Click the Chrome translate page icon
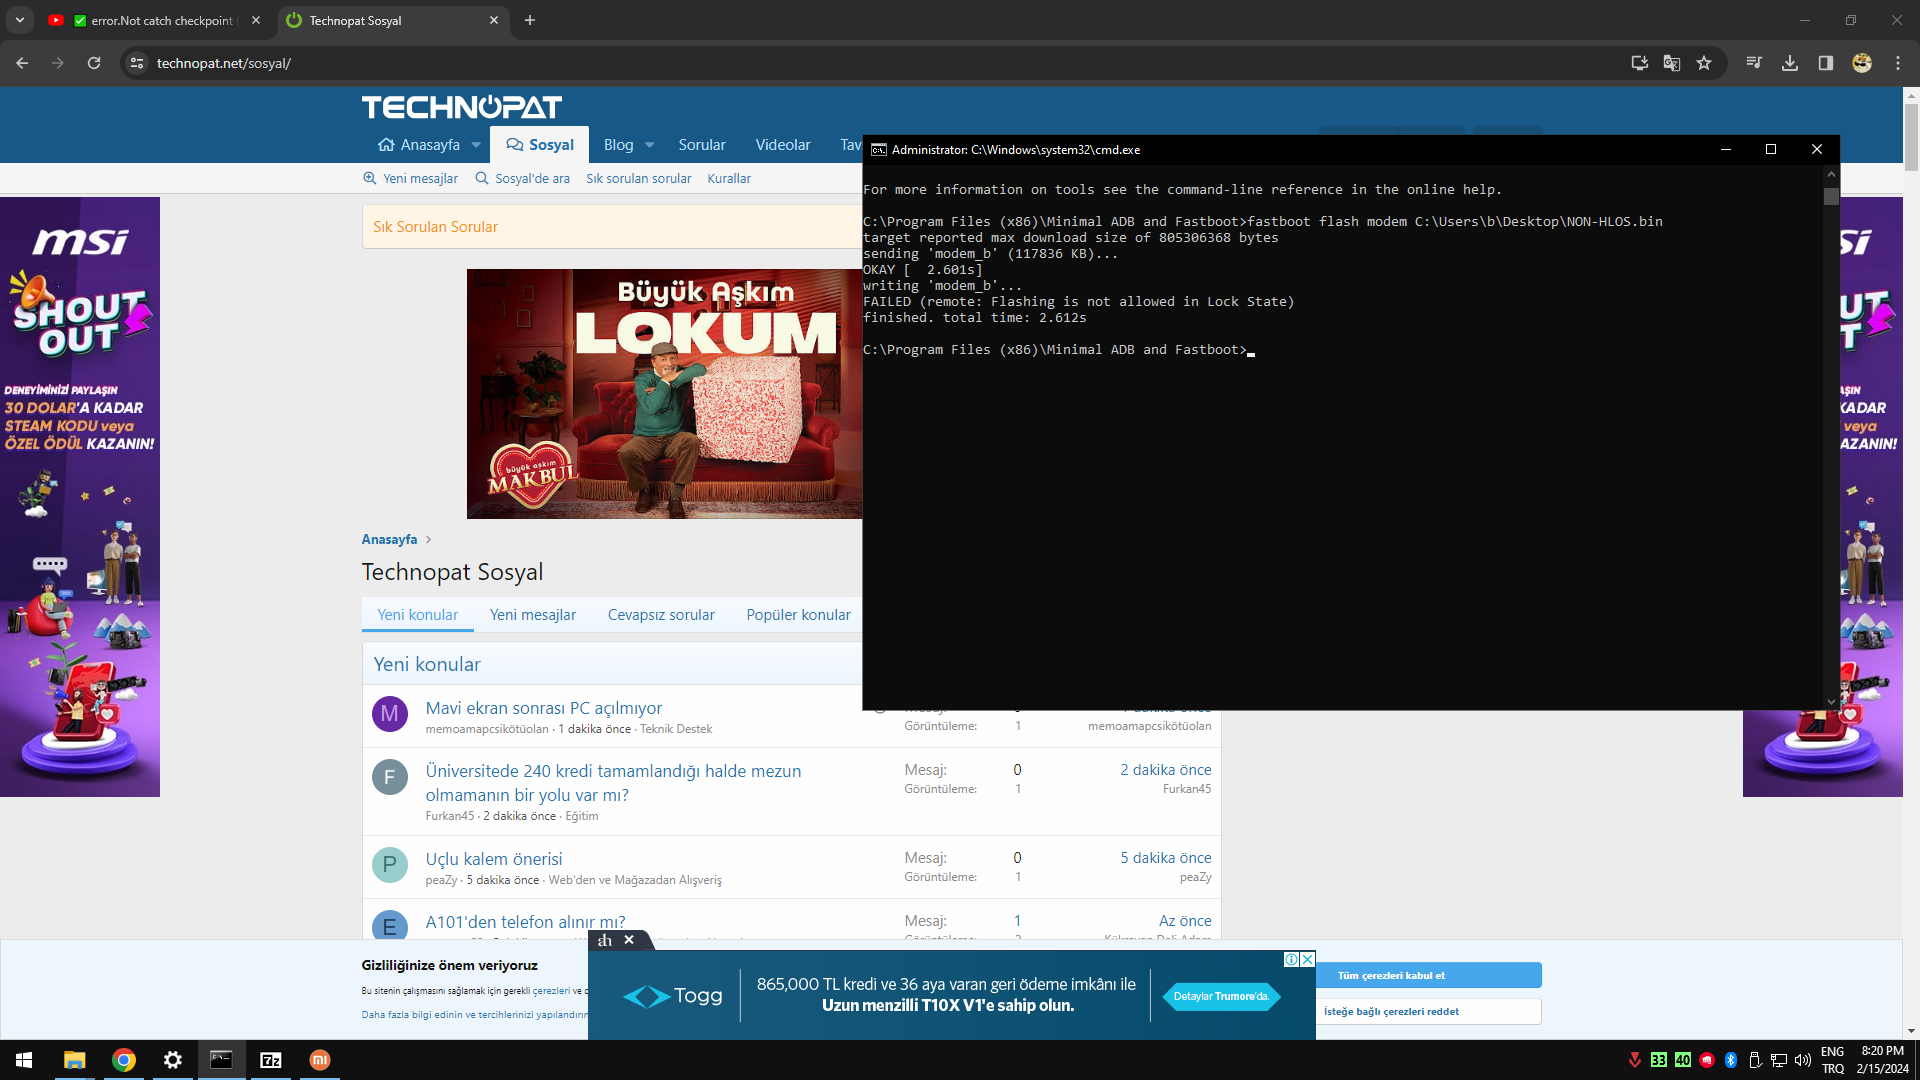 coord(1671,63)
